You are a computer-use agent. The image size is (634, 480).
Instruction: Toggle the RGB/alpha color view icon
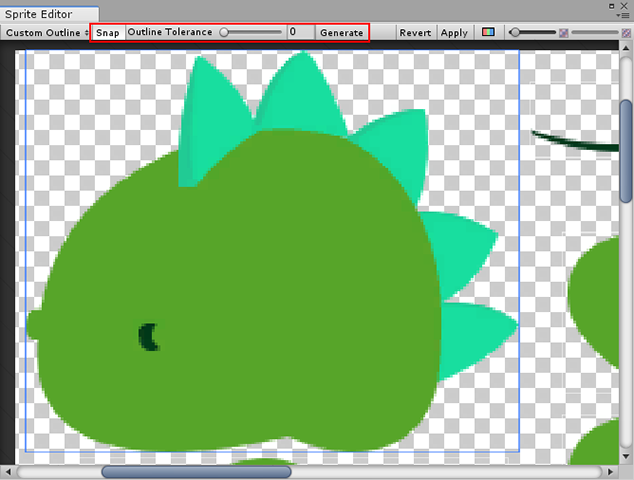pos(487,32)
